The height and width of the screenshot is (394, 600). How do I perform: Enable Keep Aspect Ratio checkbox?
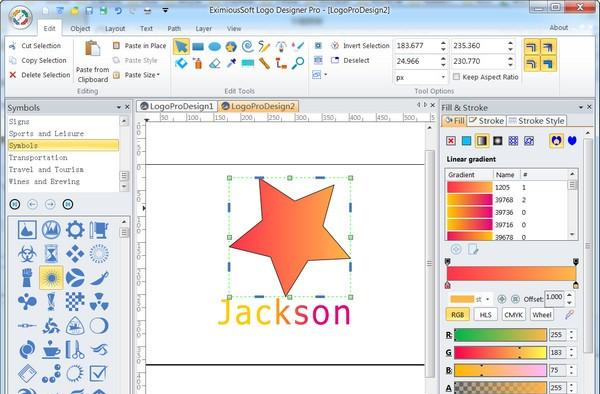click(456, 77)
